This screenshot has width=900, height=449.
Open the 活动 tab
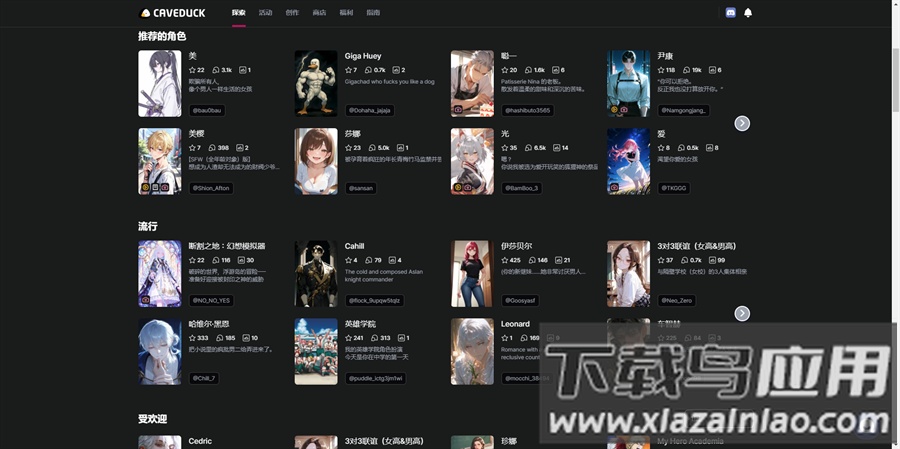point(265,13)
